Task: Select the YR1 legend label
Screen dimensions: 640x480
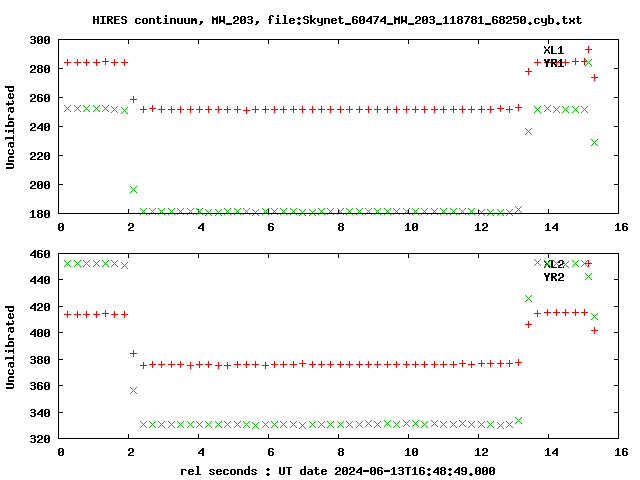Action: (553, 63)
